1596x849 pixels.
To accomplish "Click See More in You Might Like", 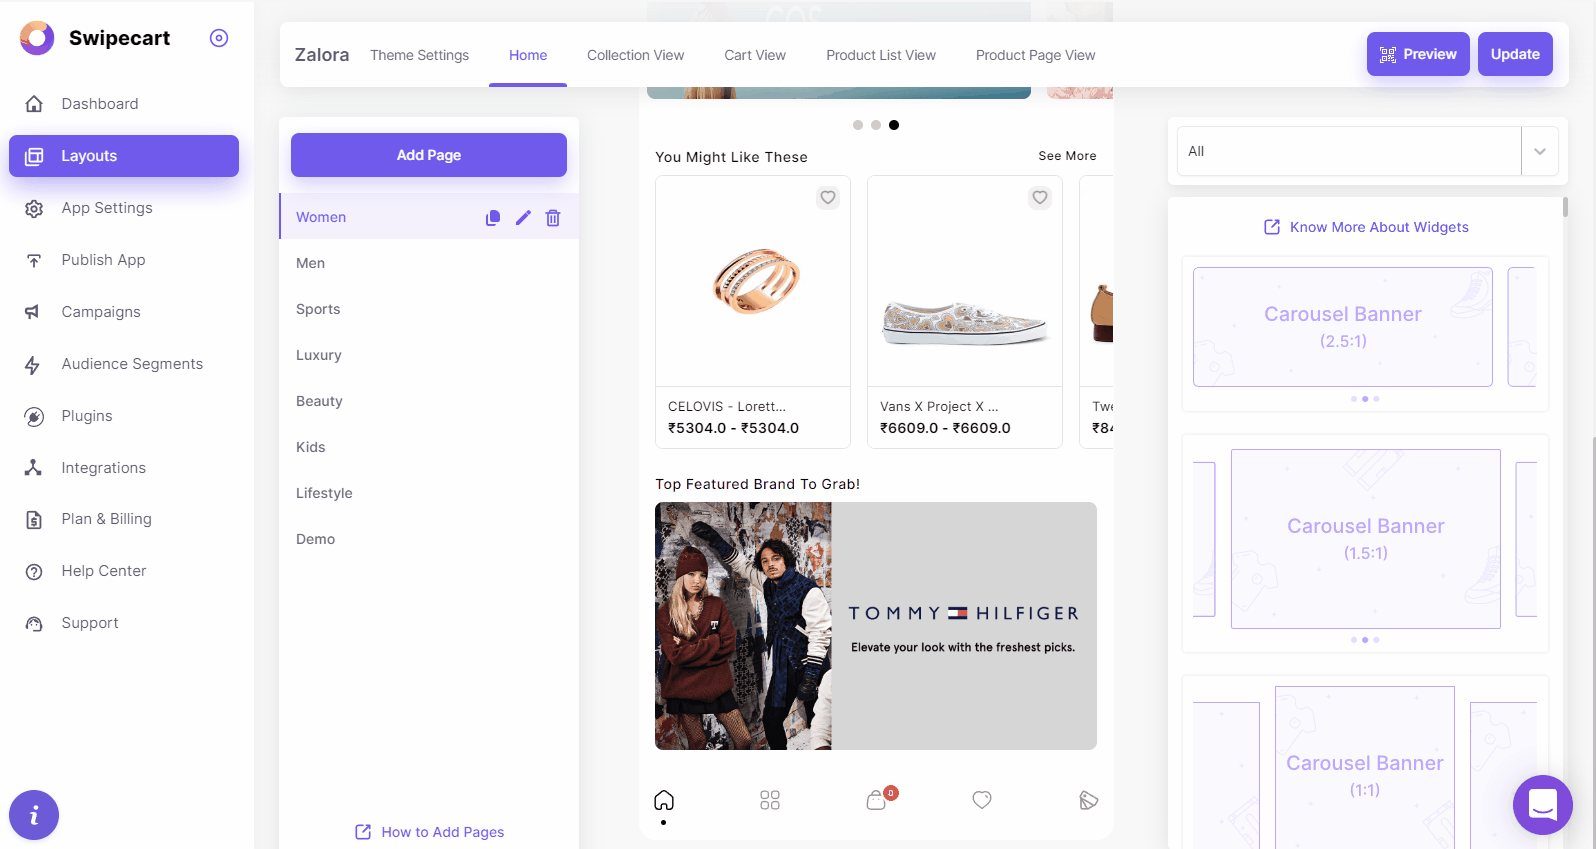I will 1067,156.
